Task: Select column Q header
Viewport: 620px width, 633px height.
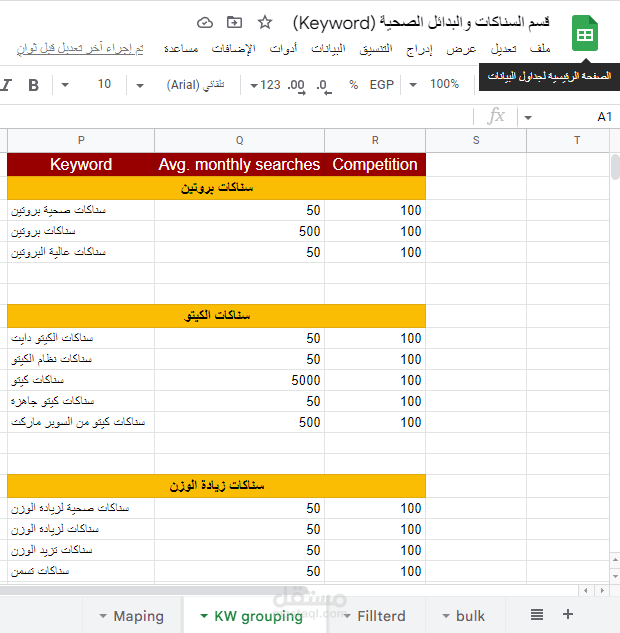Action: pyautogui.click(x=239, y=140)
